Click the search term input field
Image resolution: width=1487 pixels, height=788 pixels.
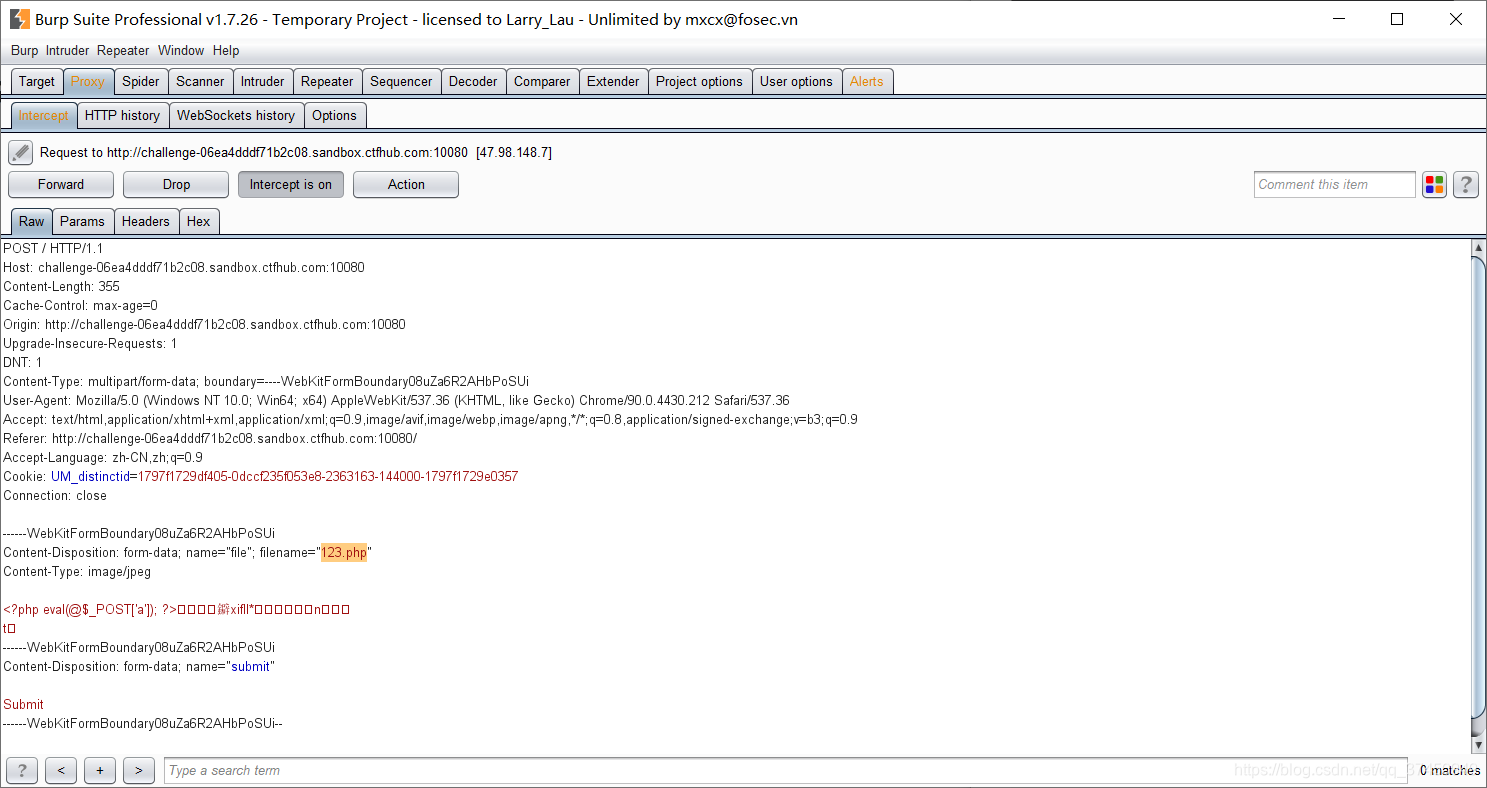786,770
